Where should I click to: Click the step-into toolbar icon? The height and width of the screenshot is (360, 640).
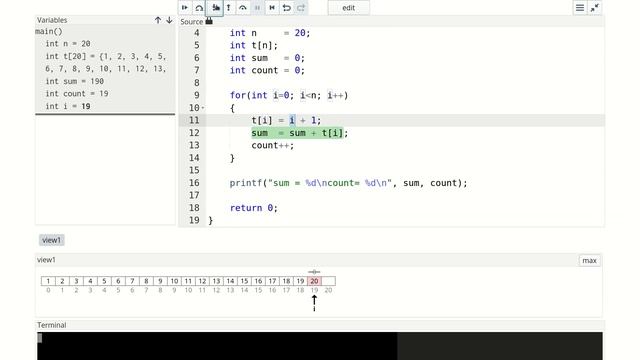click(x=216, y=8)
